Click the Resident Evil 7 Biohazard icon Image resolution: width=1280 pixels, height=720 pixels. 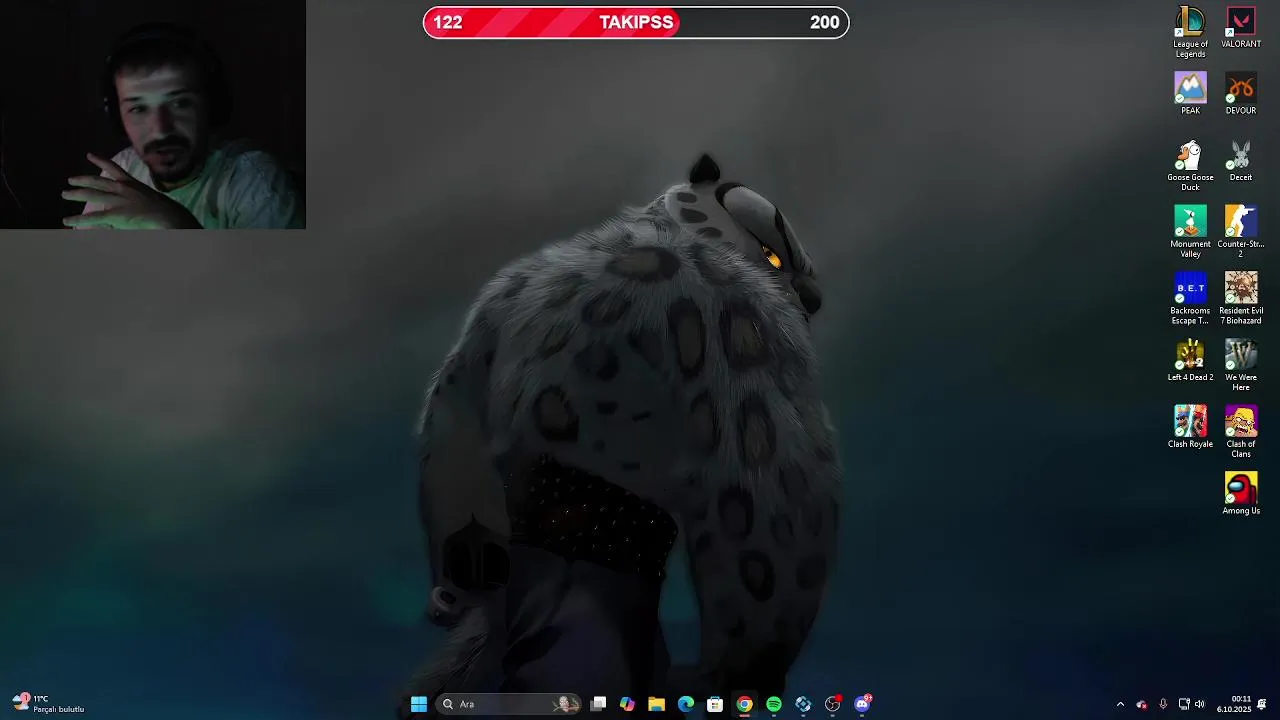click(x=1241, y=299)
